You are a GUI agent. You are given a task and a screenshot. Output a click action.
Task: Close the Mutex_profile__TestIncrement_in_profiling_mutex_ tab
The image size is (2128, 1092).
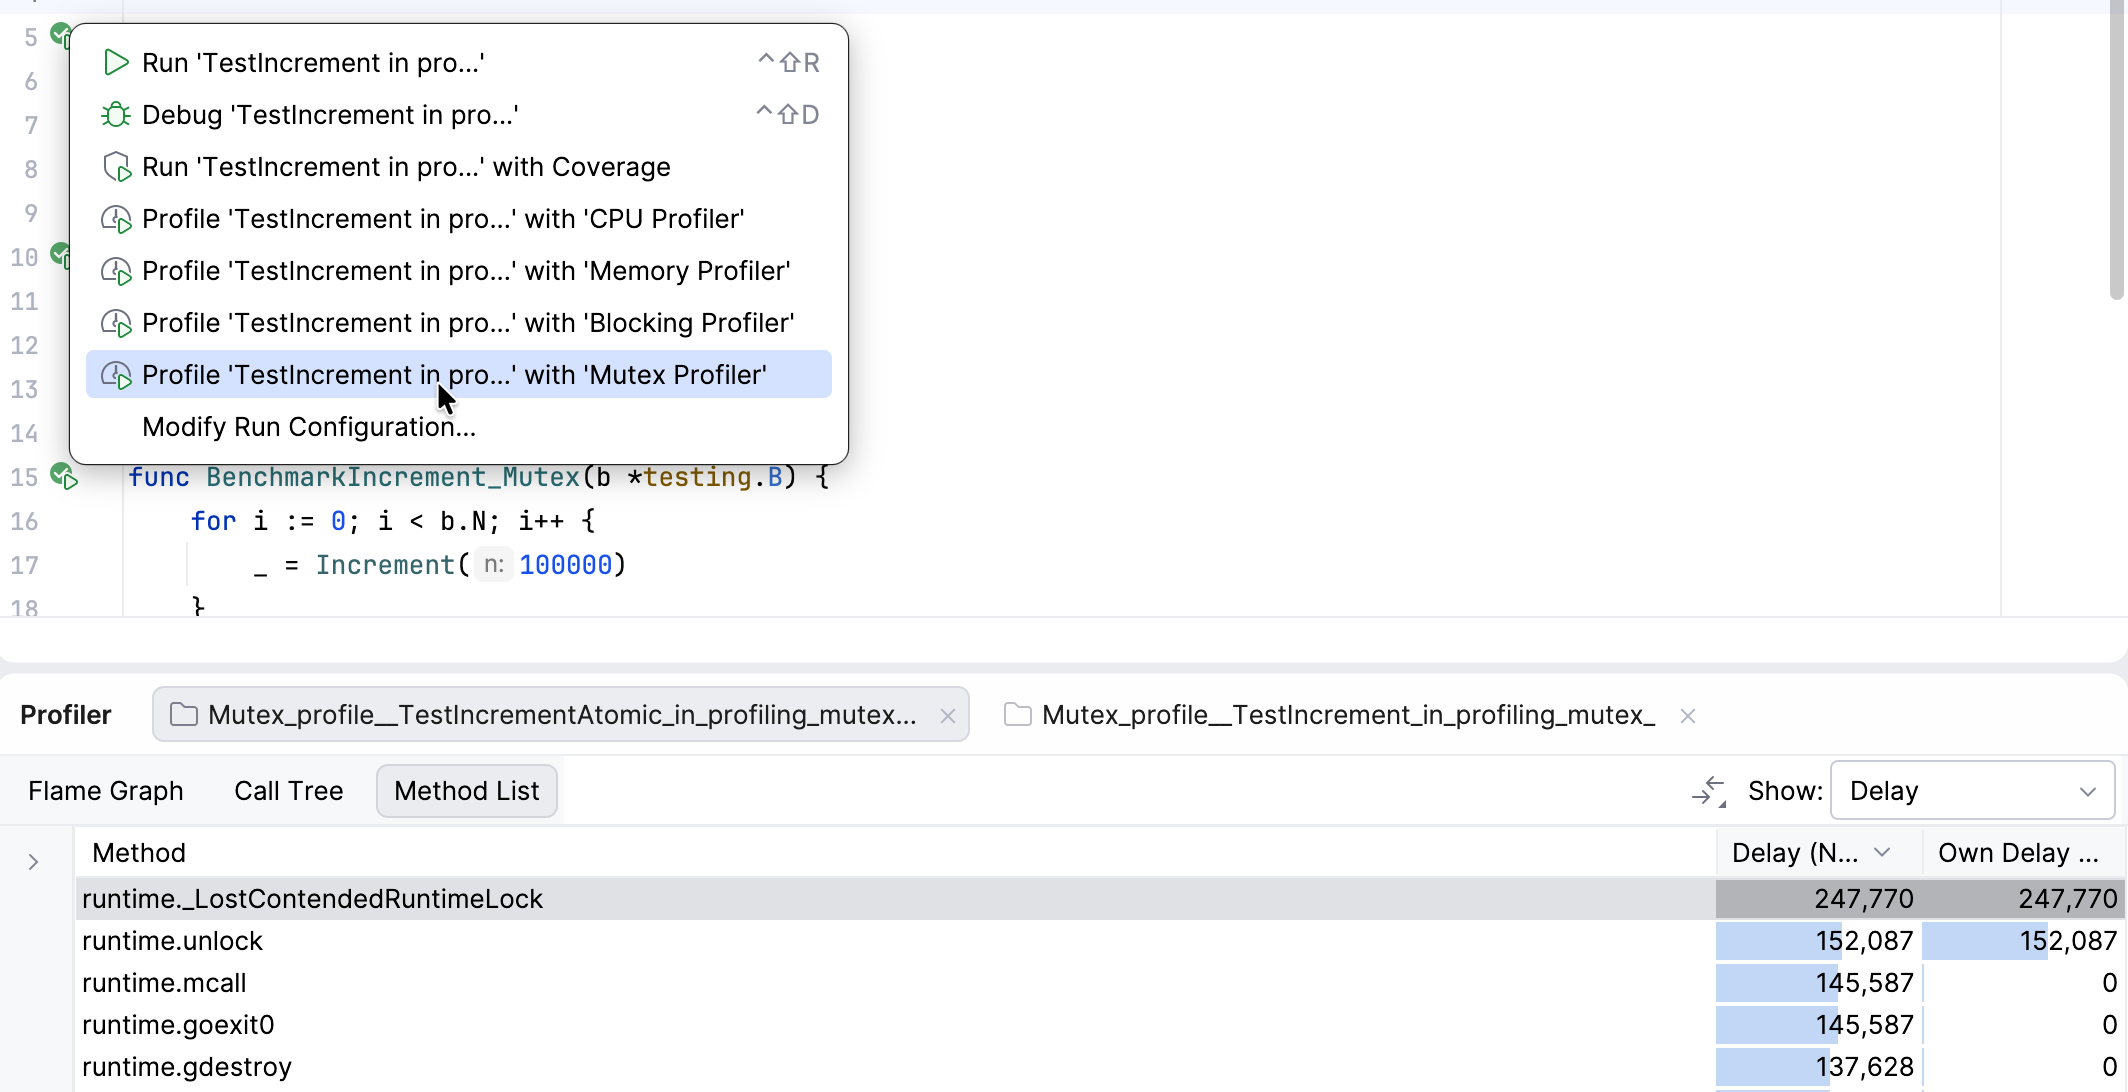1688,715
